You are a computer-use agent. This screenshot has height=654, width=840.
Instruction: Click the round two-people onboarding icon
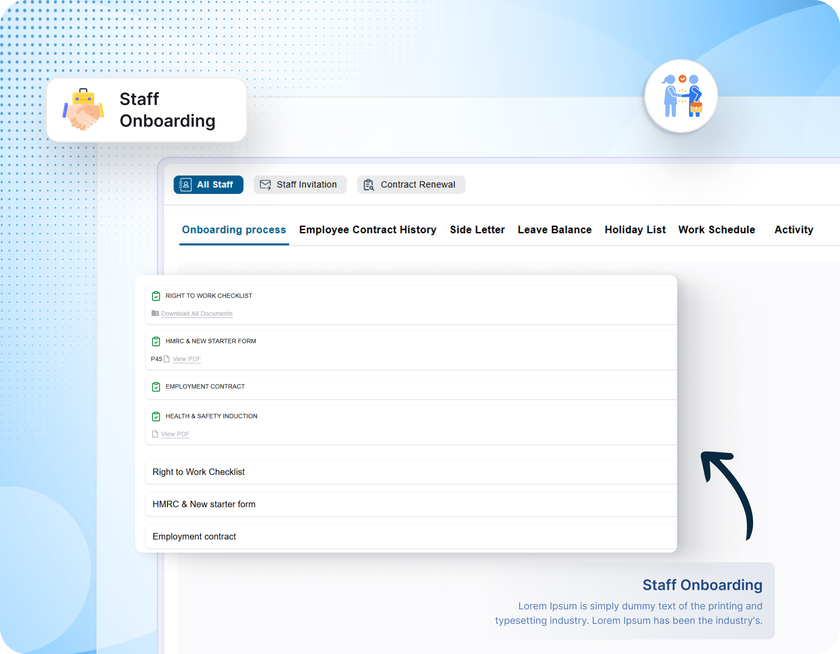[x=681, y=96]
